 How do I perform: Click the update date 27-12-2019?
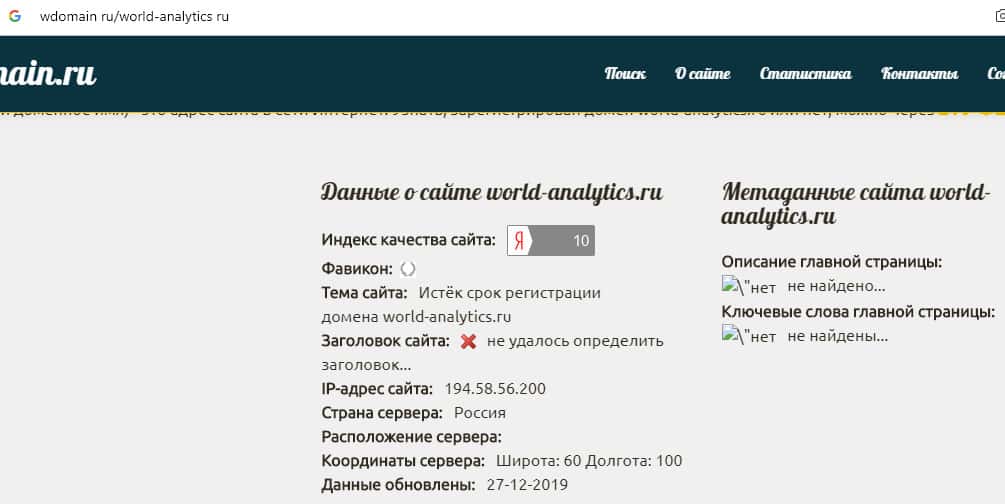point(527,485)
